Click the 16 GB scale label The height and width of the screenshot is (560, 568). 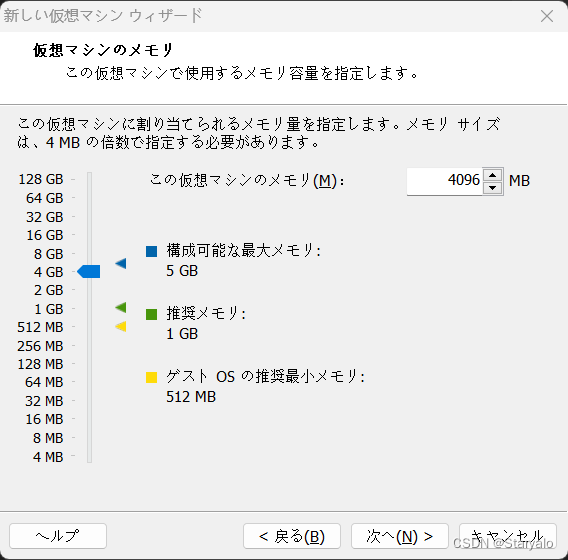pyautogui.click(x=45, y=235)
